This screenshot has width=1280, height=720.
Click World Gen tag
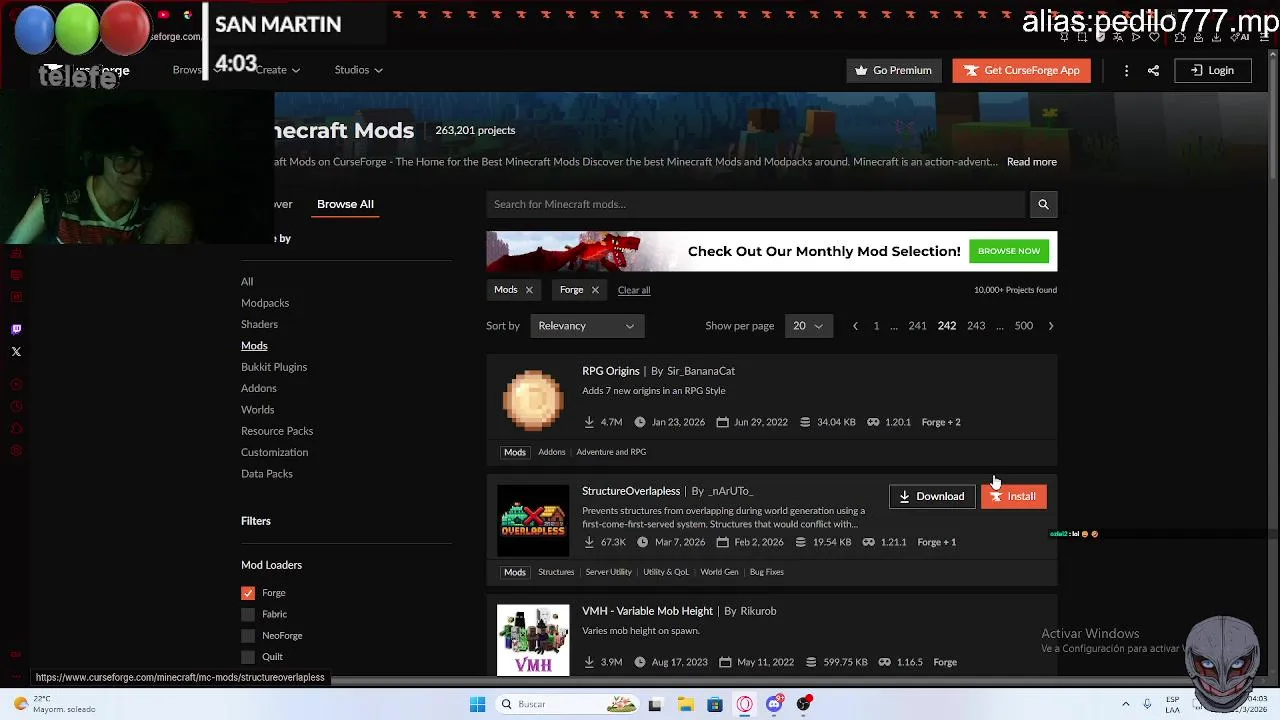719,572
